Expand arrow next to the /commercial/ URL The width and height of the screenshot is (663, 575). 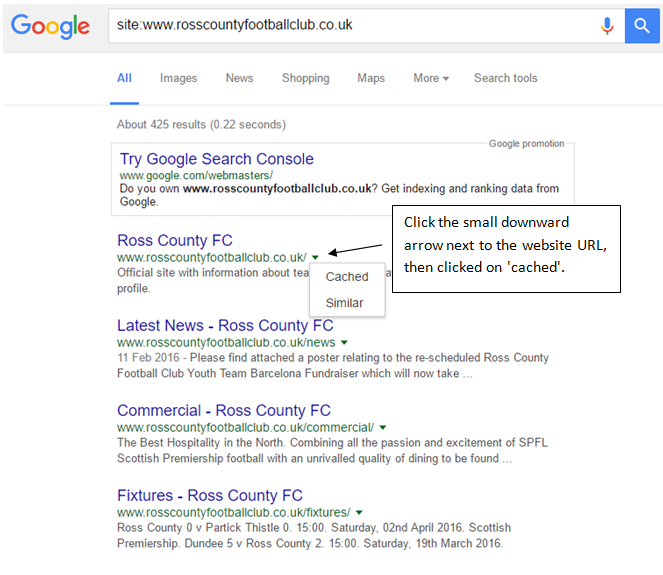coord(383,427)
